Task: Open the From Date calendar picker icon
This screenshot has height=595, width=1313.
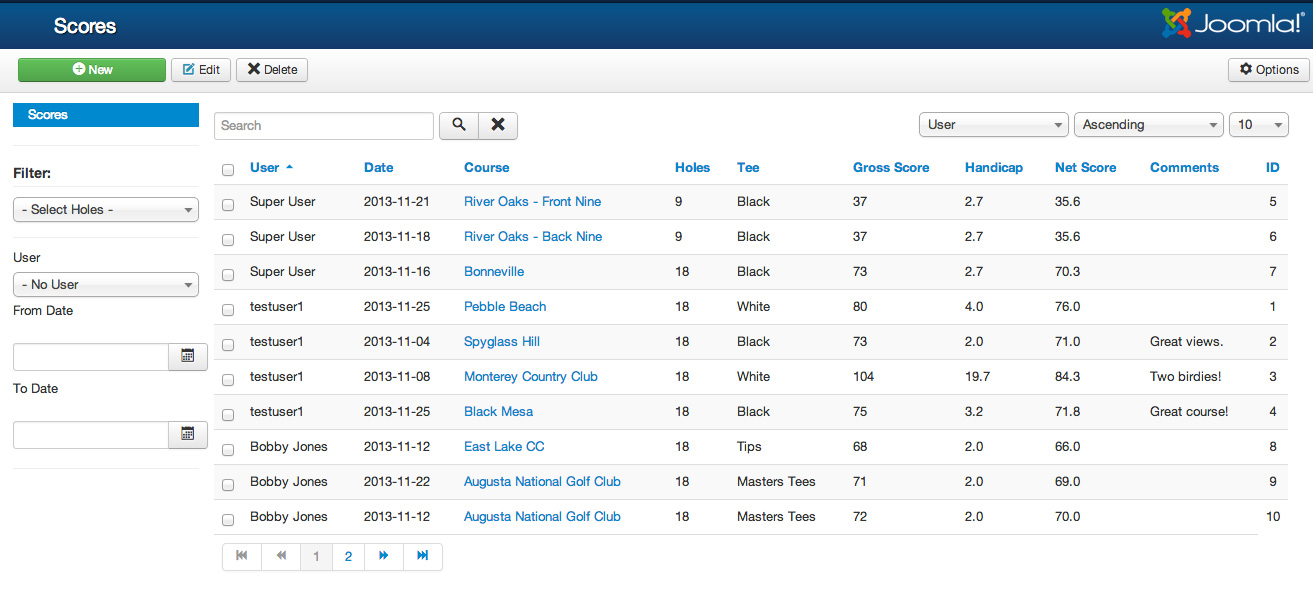Action: [x=187, y=356]
